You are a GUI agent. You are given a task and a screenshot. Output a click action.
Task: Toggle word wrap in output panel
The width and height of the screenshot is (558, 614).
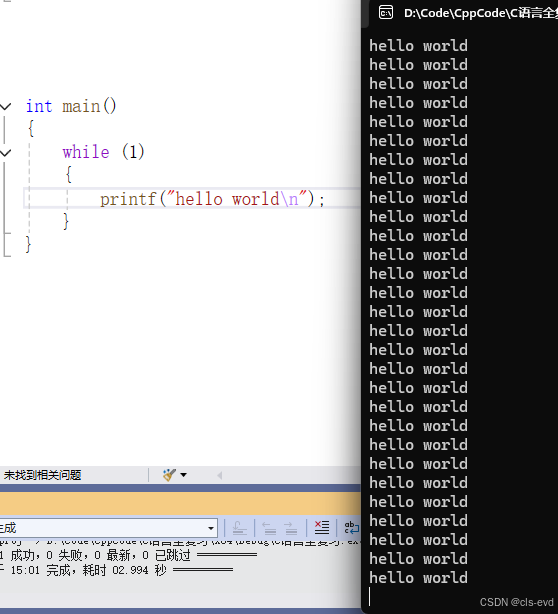[351, 528]
